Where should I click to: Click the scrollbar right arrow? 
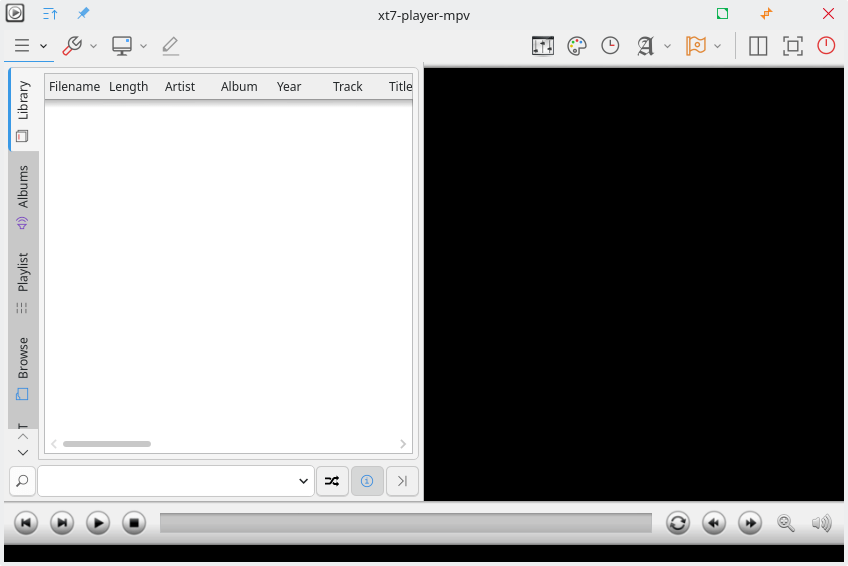pos(403,444)
